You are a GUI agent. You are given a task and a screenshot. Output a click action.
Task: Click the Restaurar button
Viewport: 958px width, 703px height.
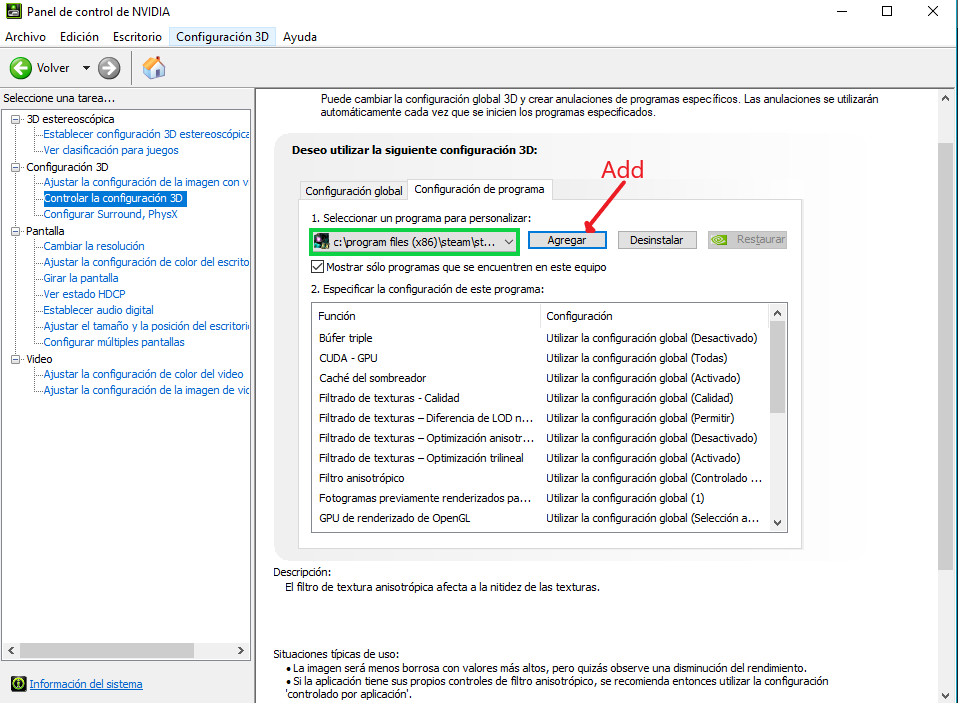tap(747, 239)
